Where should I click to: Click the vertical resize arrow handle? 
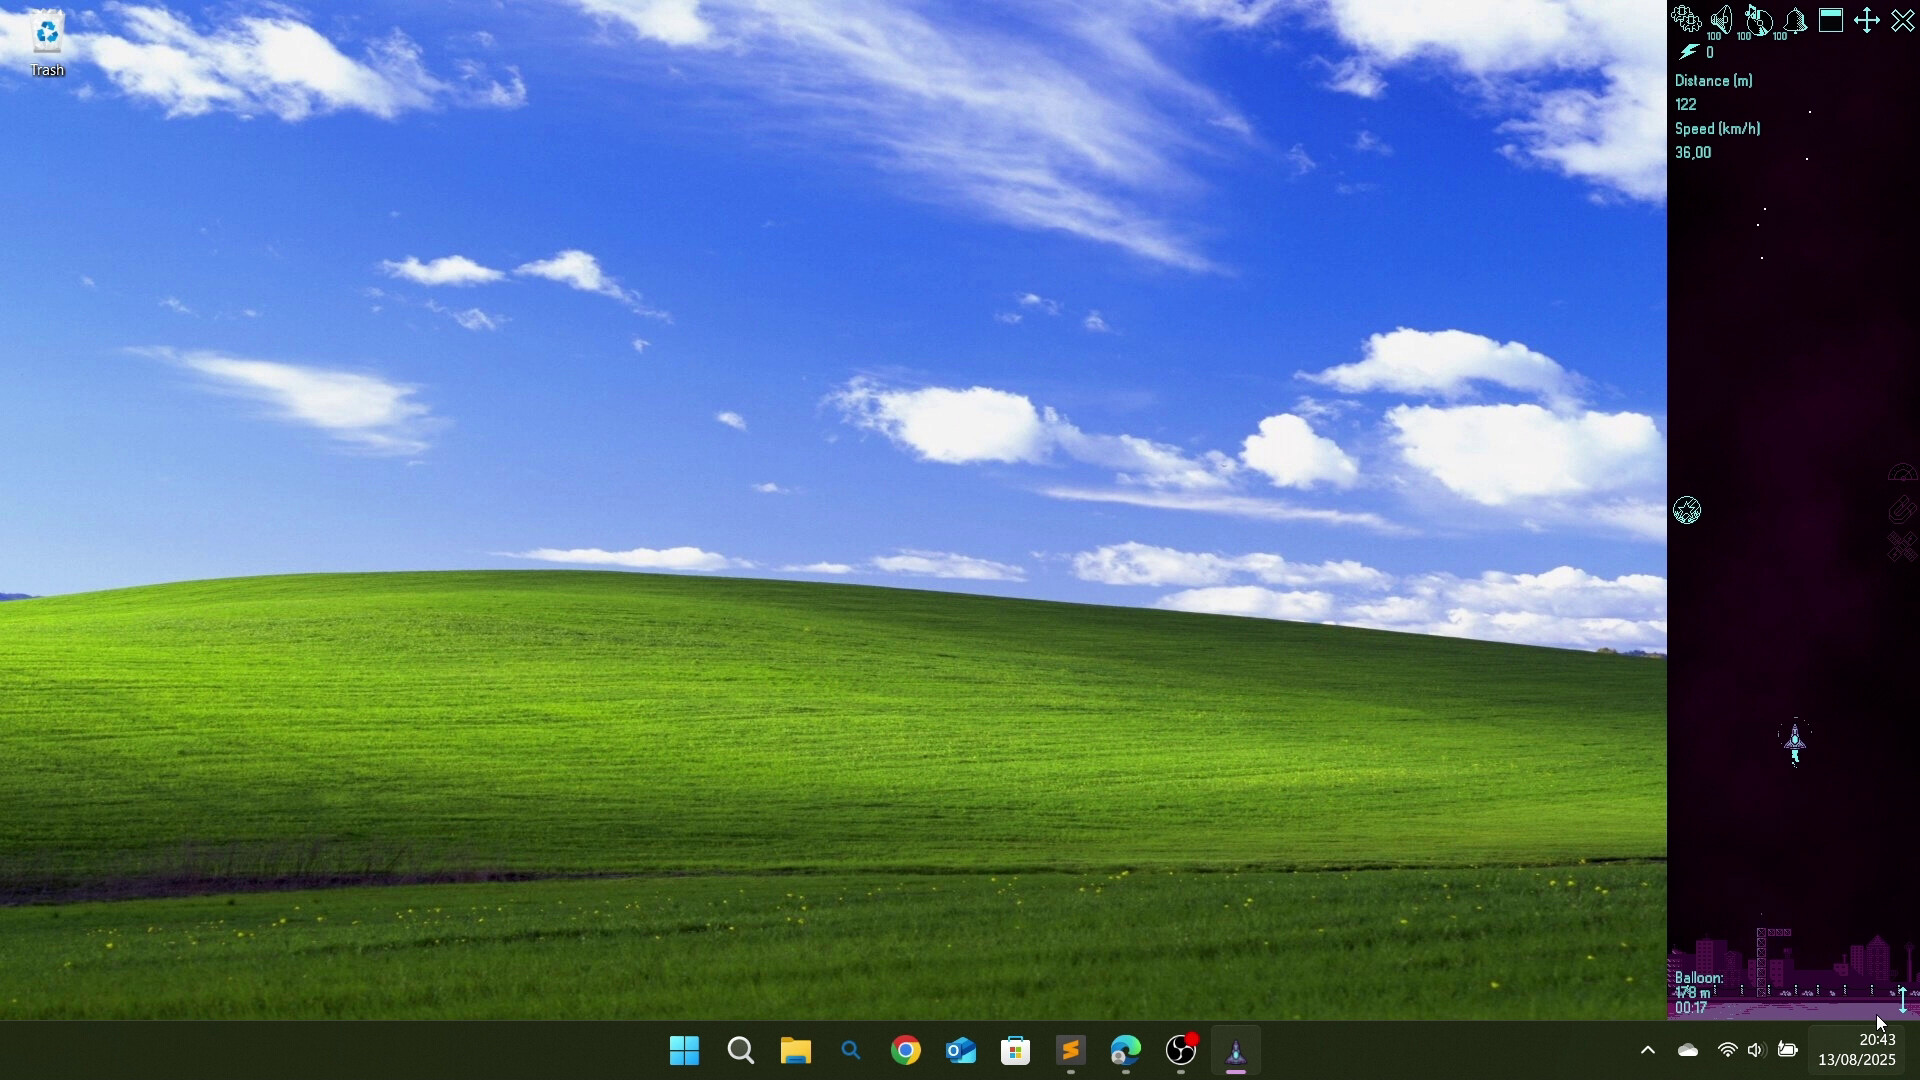(1903, 998)
